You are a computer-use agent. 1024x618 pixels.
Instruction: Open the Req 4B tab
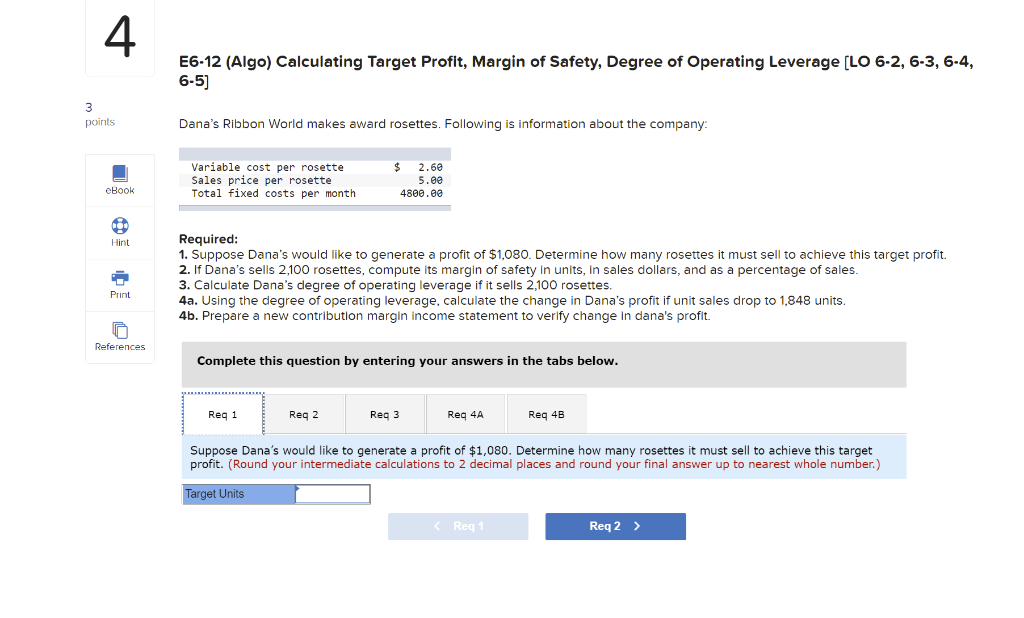point(547,413)
